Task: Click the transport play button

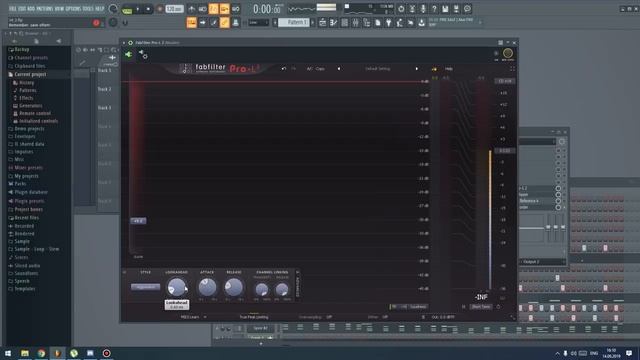Action: click(138, 9)
